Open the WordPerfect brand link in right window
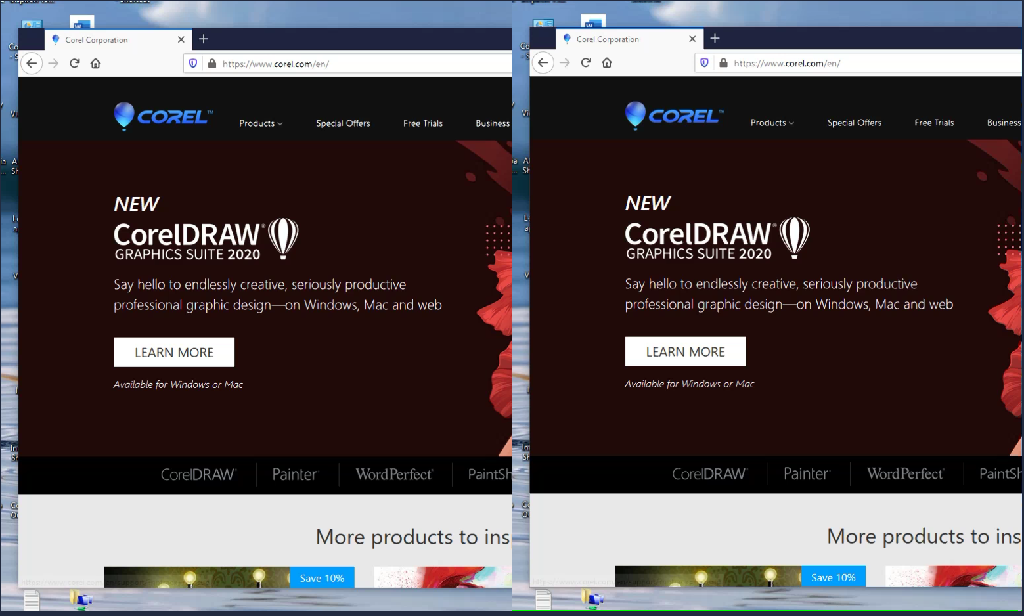The width and height of the screenshot is (1024, 616). (x=905, y=474)
